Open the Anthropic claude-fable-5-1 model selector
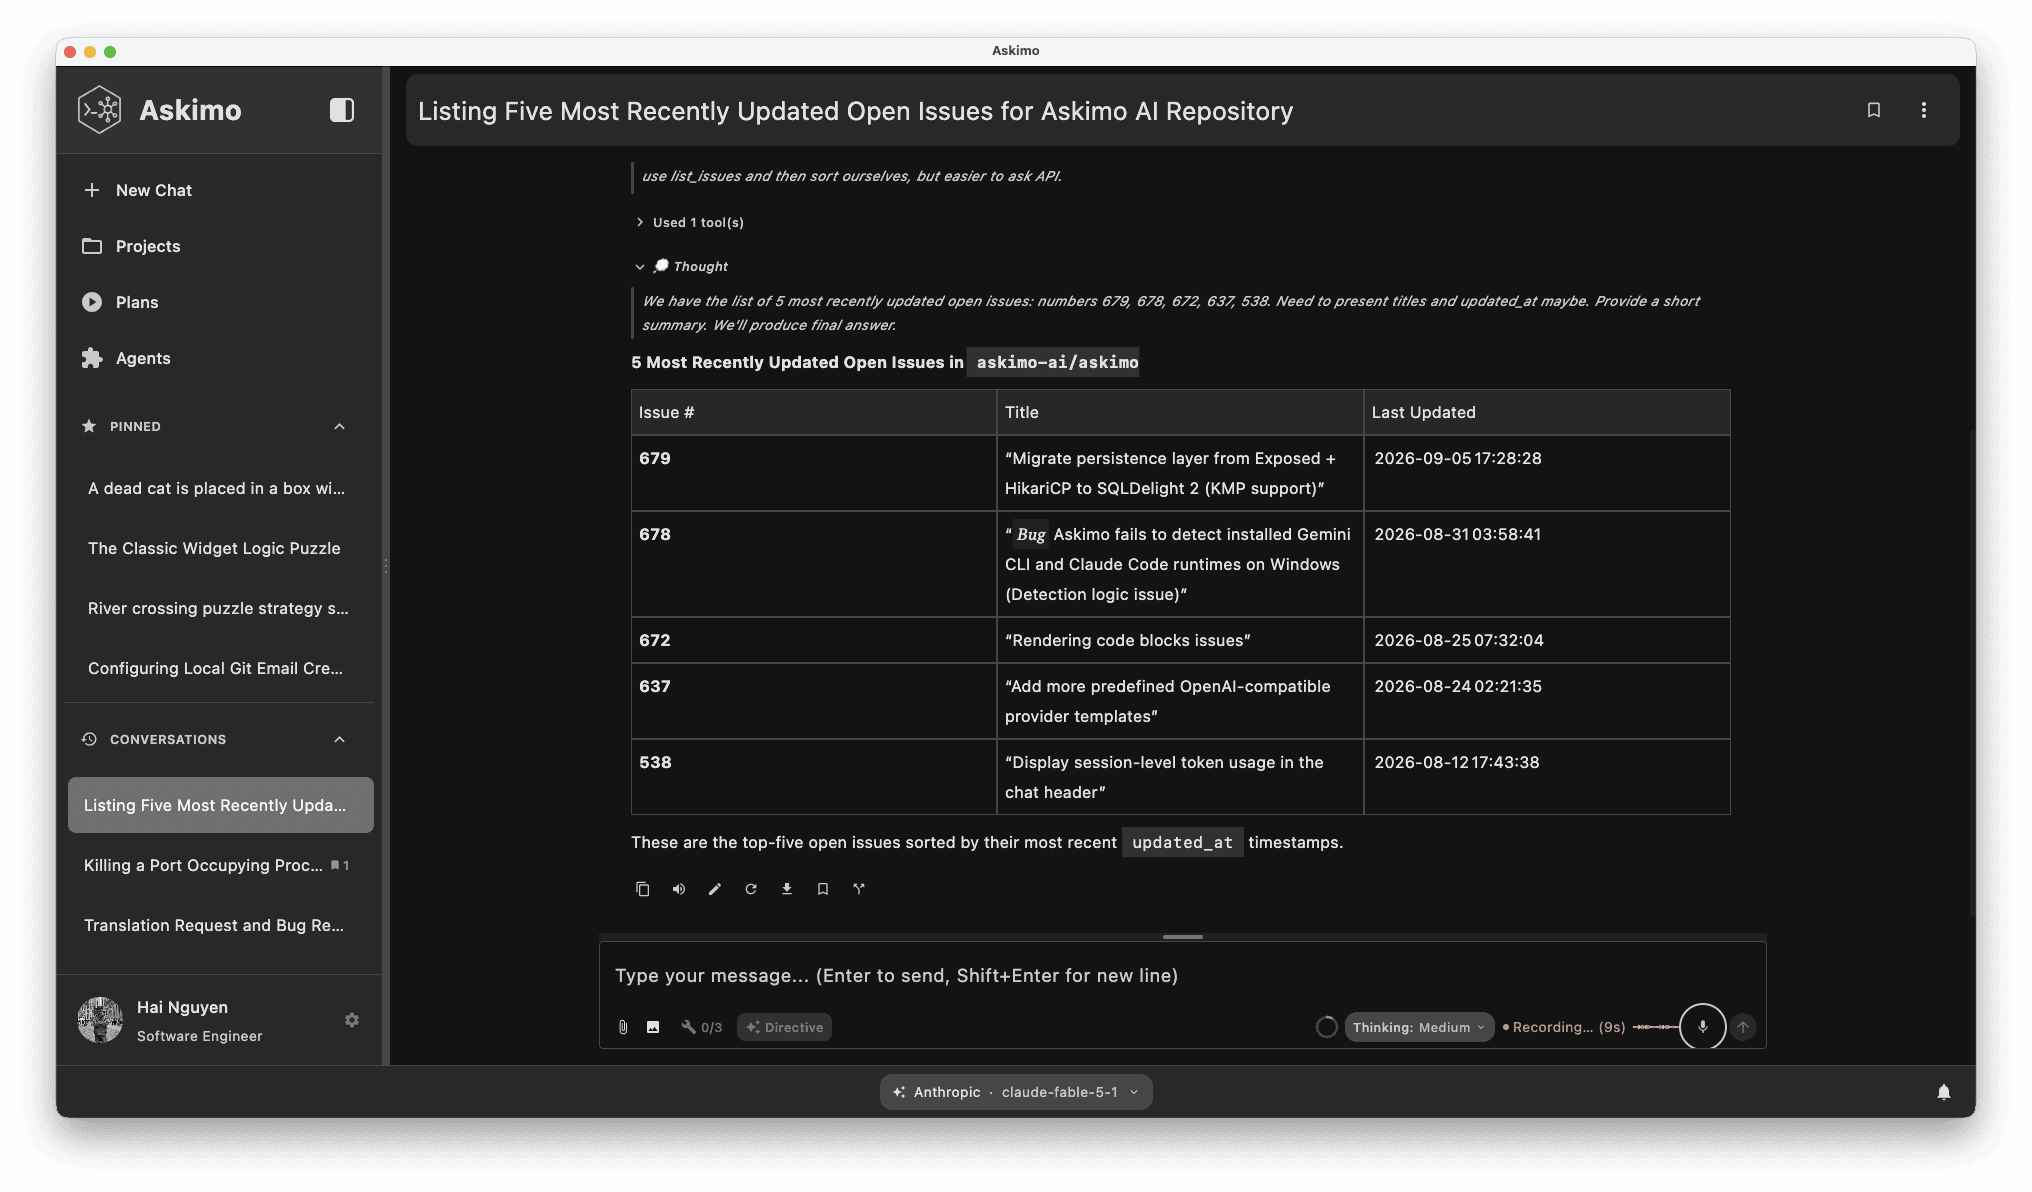The image size is (2032, 1192). point(1016,1092)
